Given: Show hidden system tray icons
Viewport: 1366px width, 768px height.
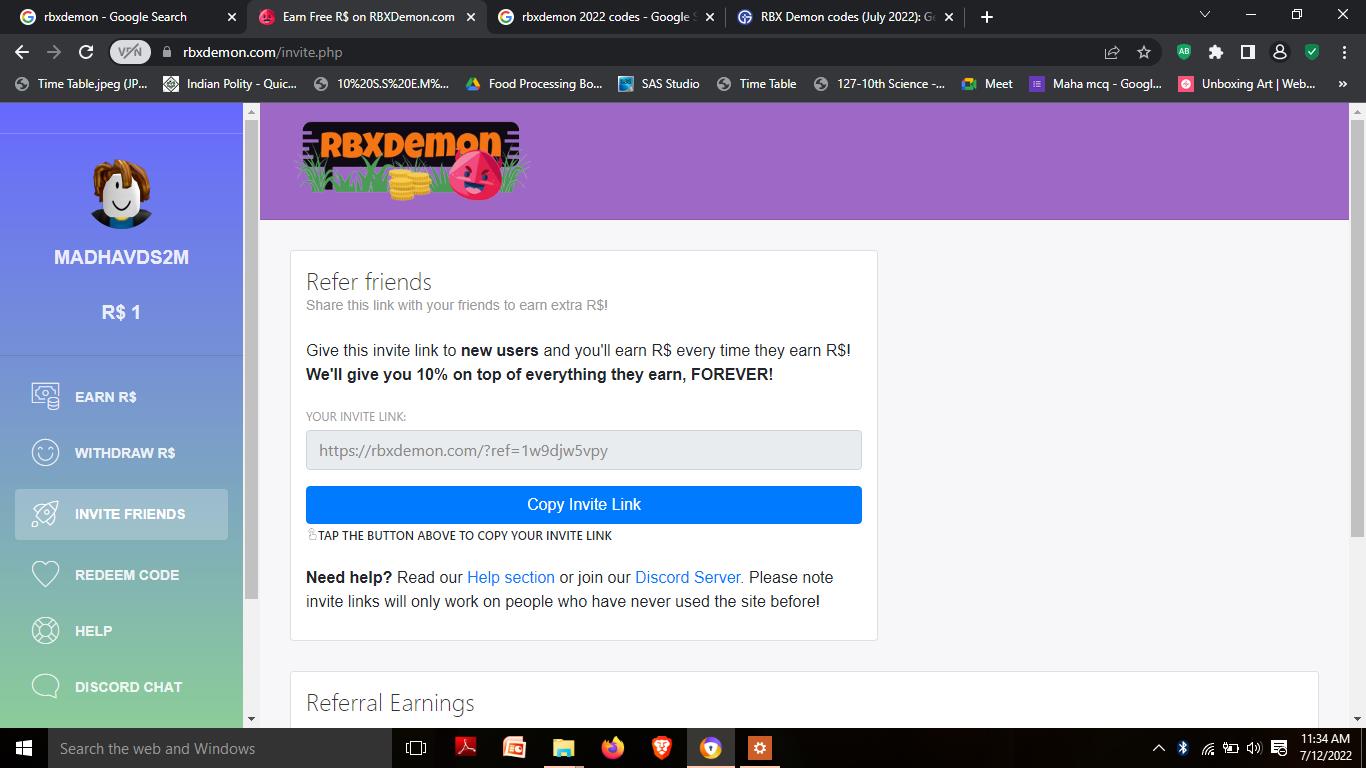Looking at the screenshot, I should (x=1158, y=748).
